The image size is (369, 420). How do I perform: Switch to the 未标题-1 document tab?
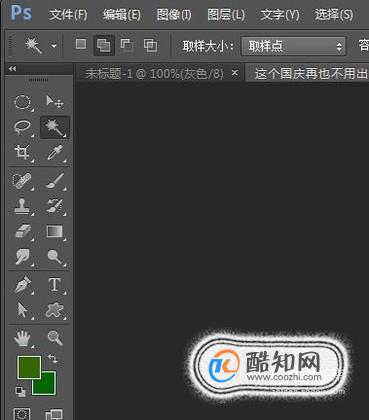[x=155, y=73]
